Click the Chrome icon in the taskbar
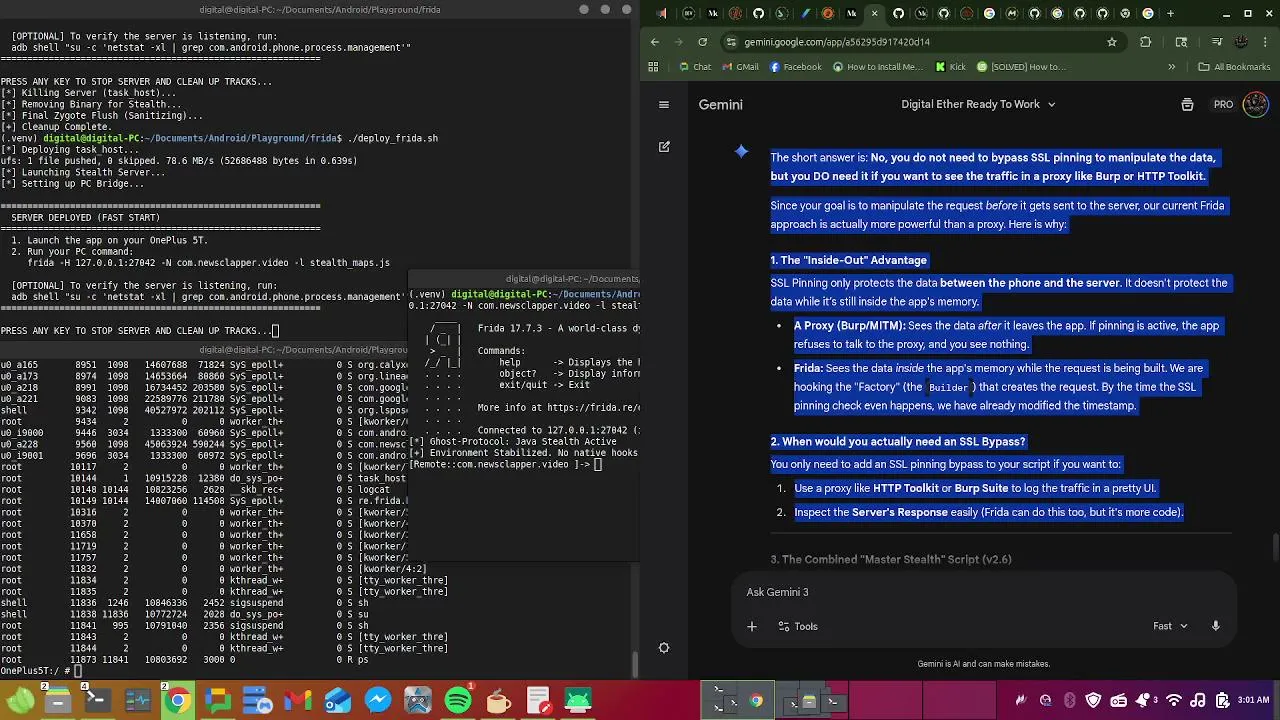The height and width of the screenshot is (720, 1280). click(x=178, y=700)
